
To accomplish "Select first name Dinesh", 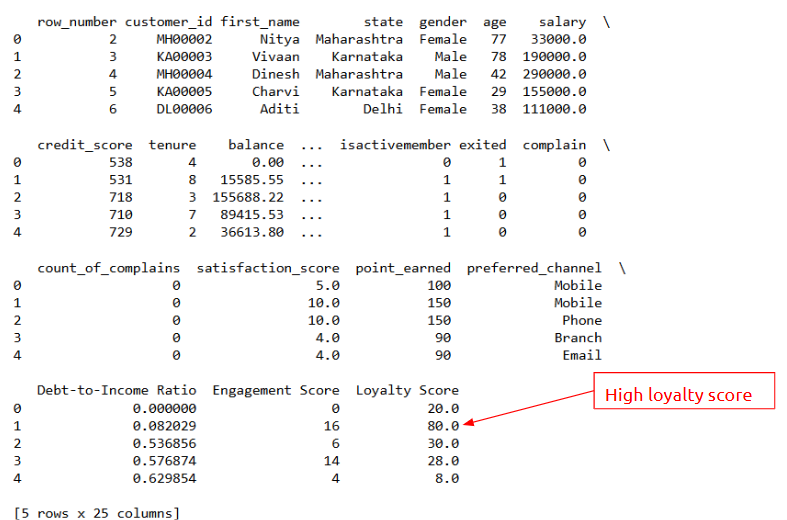I will coord(276,74).
